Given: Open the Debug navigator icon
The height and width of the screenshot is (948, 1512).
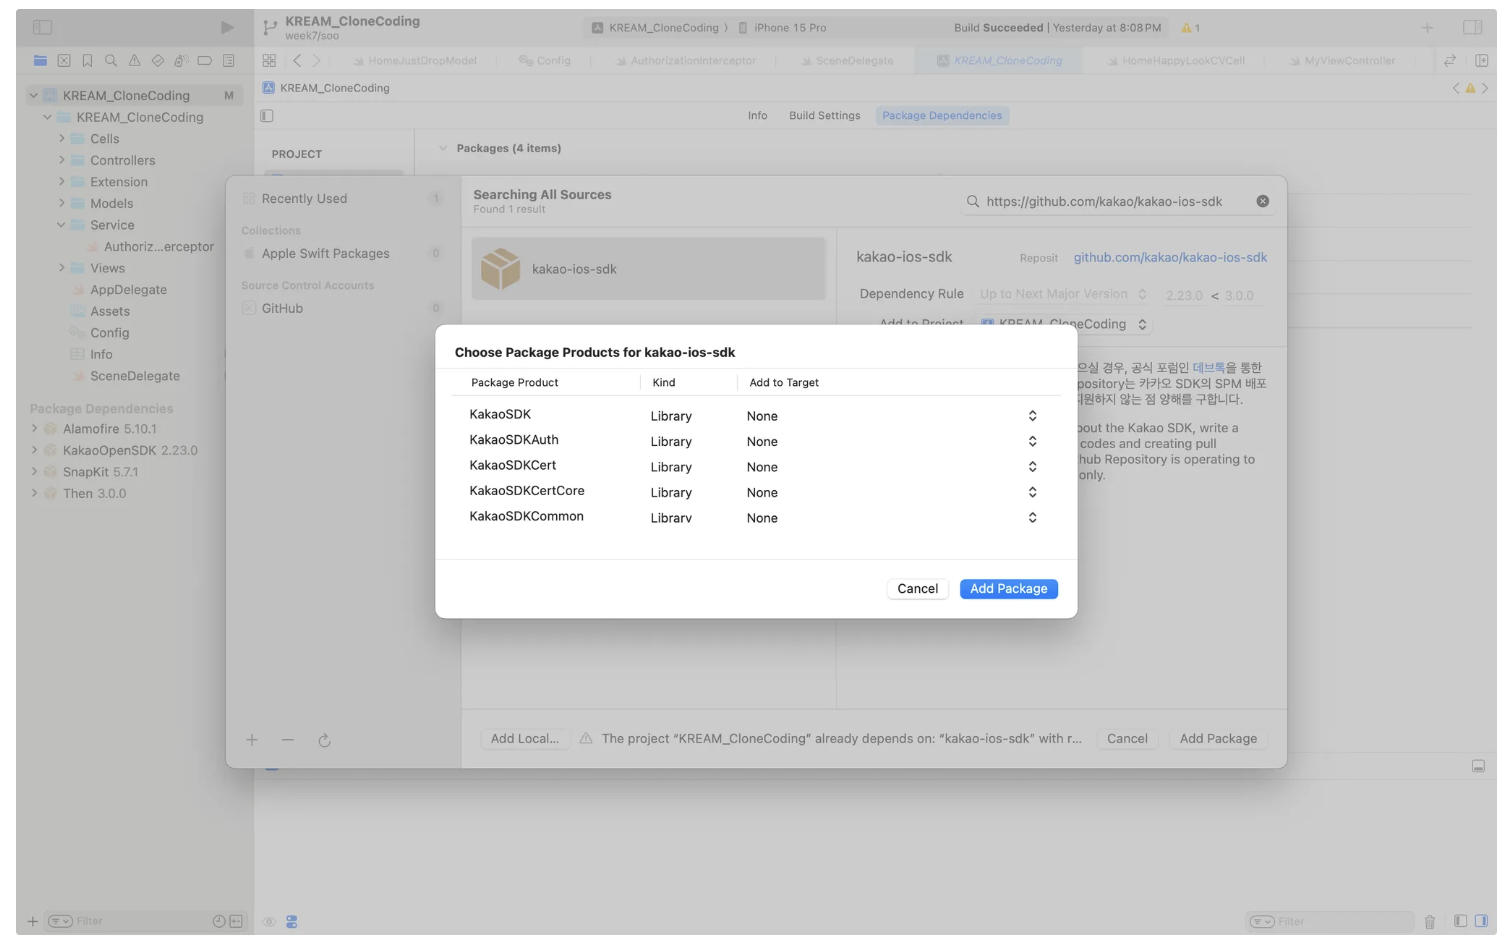Looking at the screenshot, I should click(x=181, y=61).
